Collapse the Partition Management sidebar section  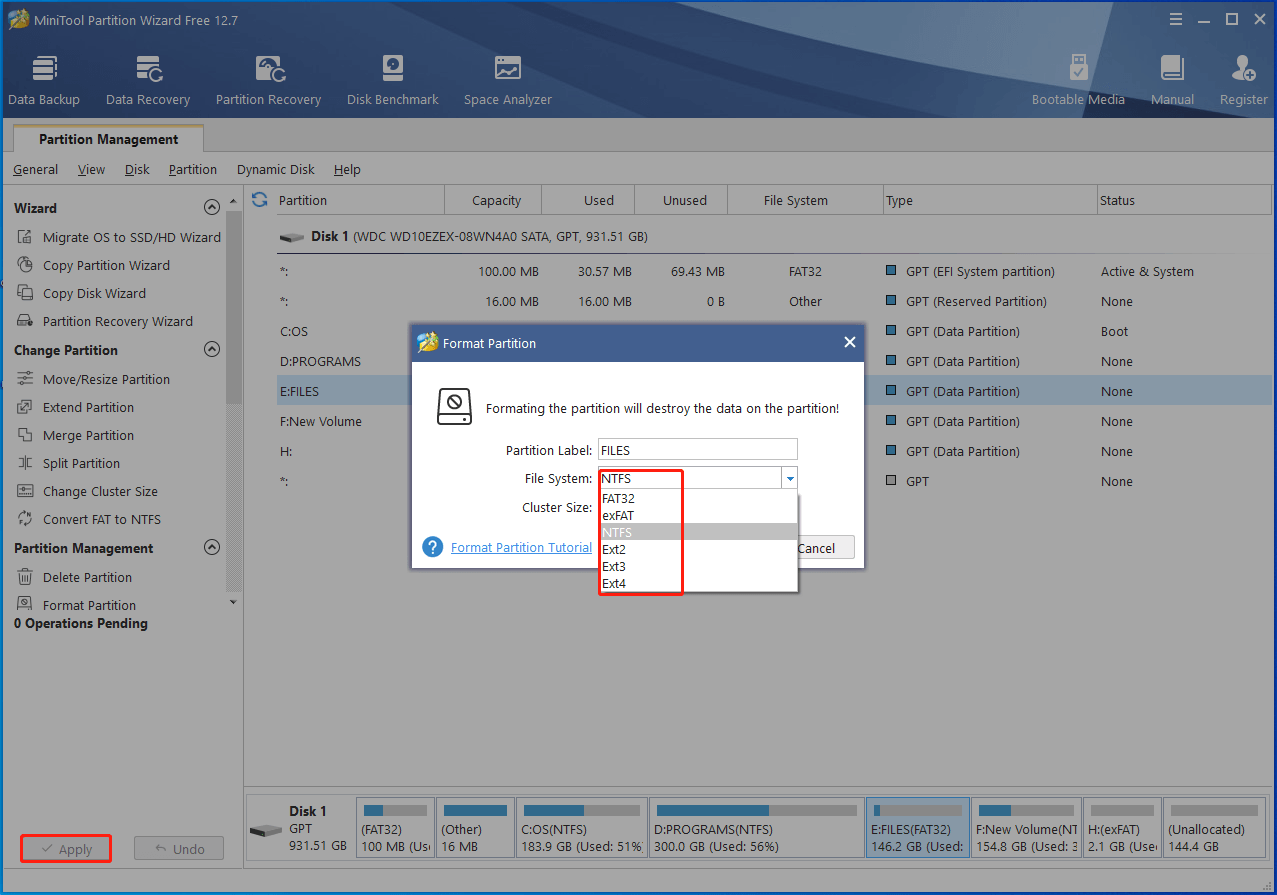pos(211,548)
